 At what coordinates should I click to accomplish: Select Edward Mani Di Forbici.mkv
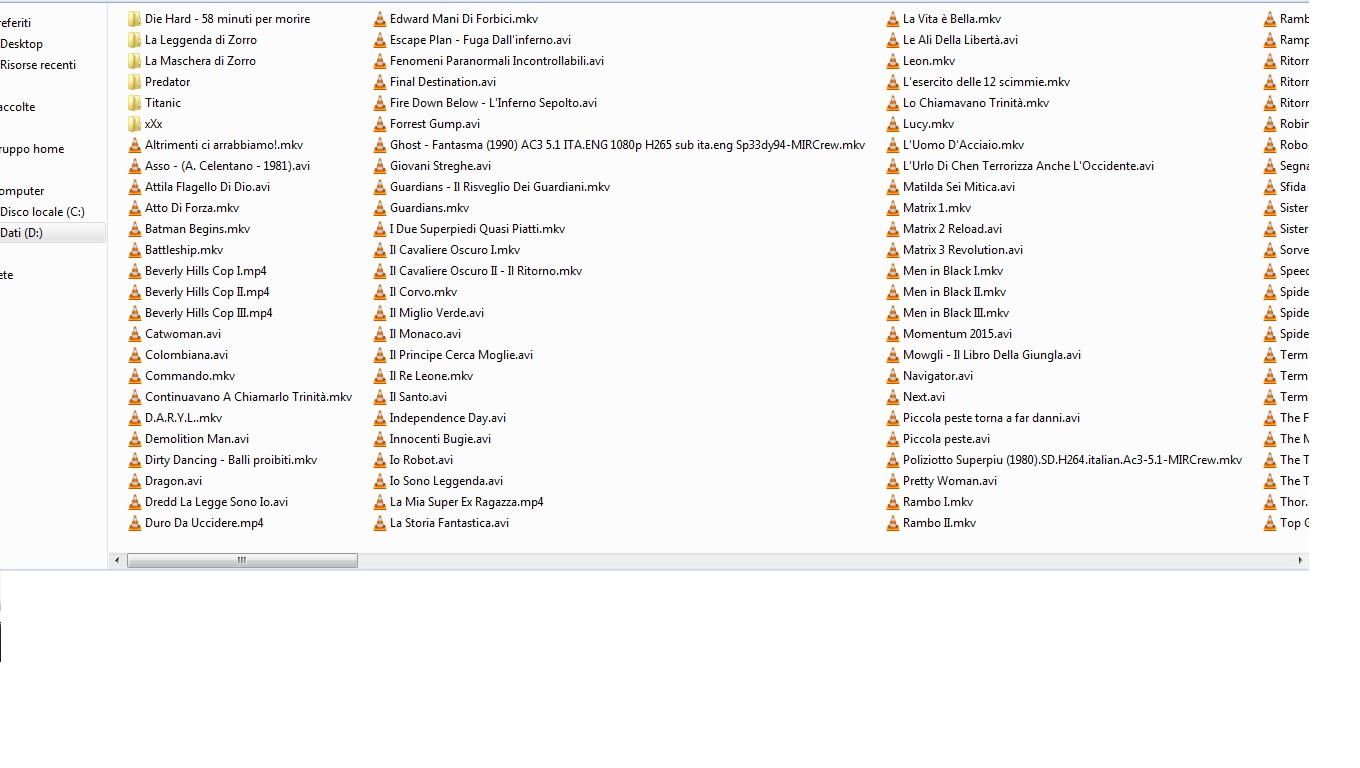coord(464,19)
